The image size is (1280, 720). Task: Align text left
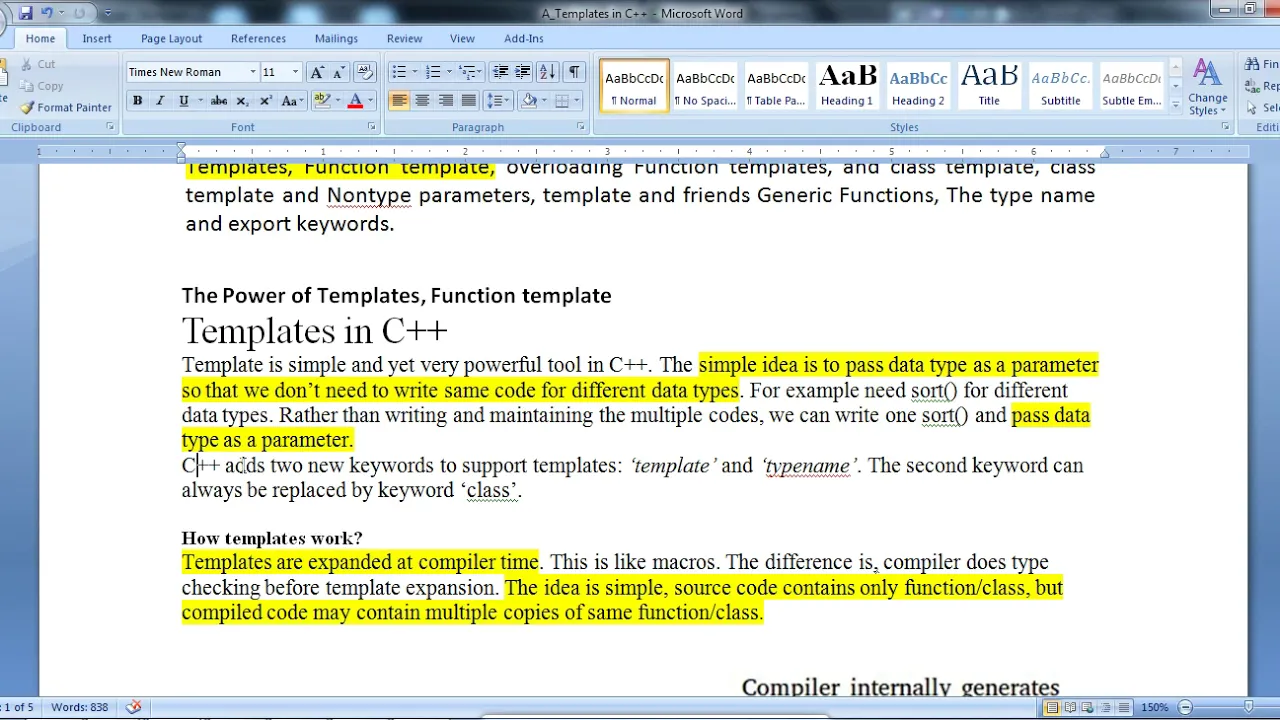tap(399, 101)
